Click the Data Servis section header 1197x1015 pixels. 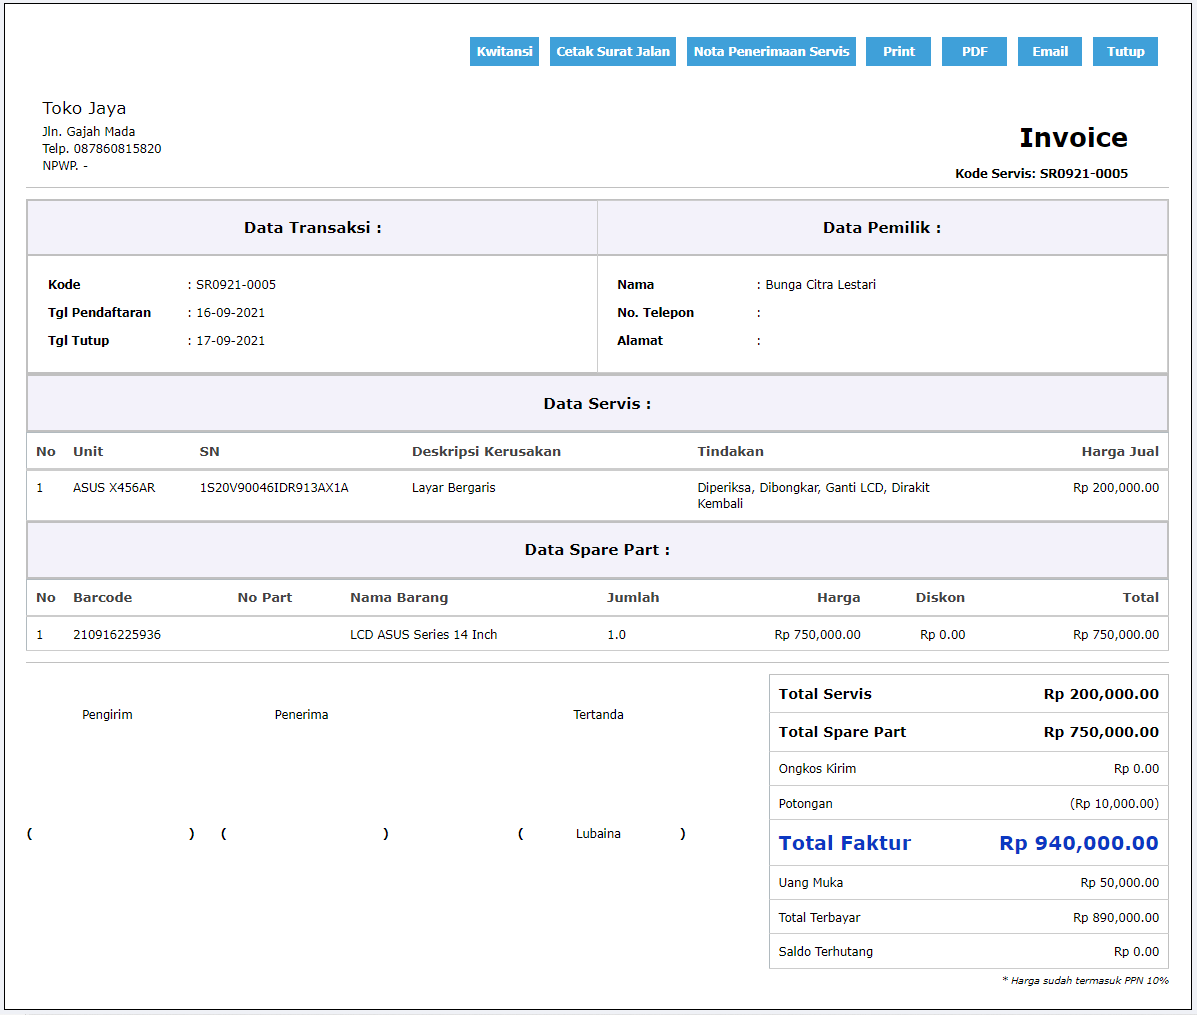click(597, 404)
